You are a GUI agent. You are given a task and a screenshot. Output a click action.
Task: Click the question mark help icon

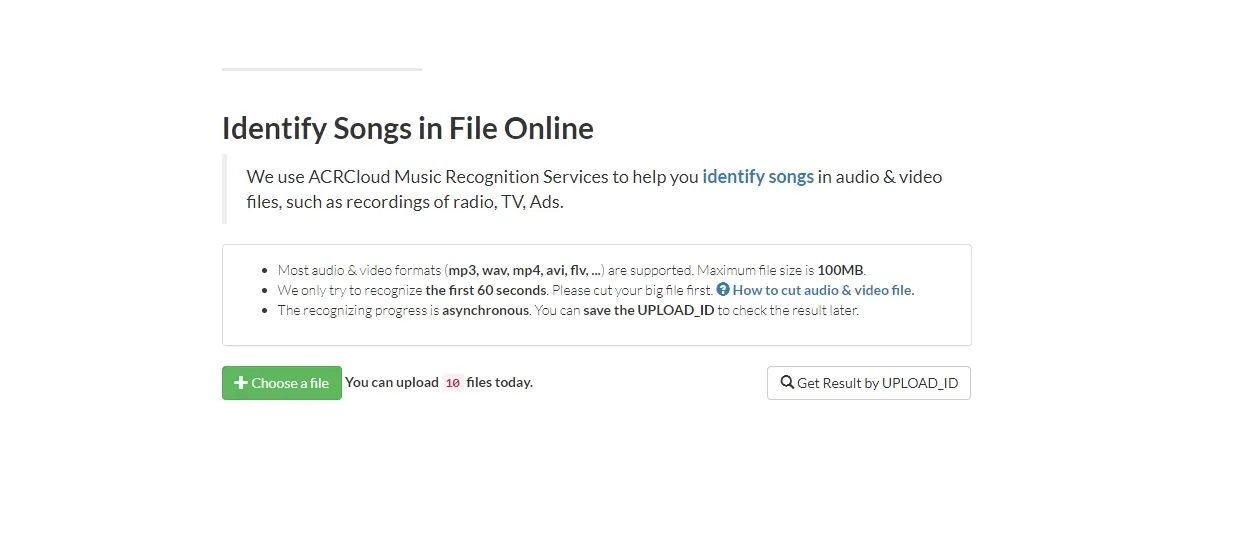point(723,290)
